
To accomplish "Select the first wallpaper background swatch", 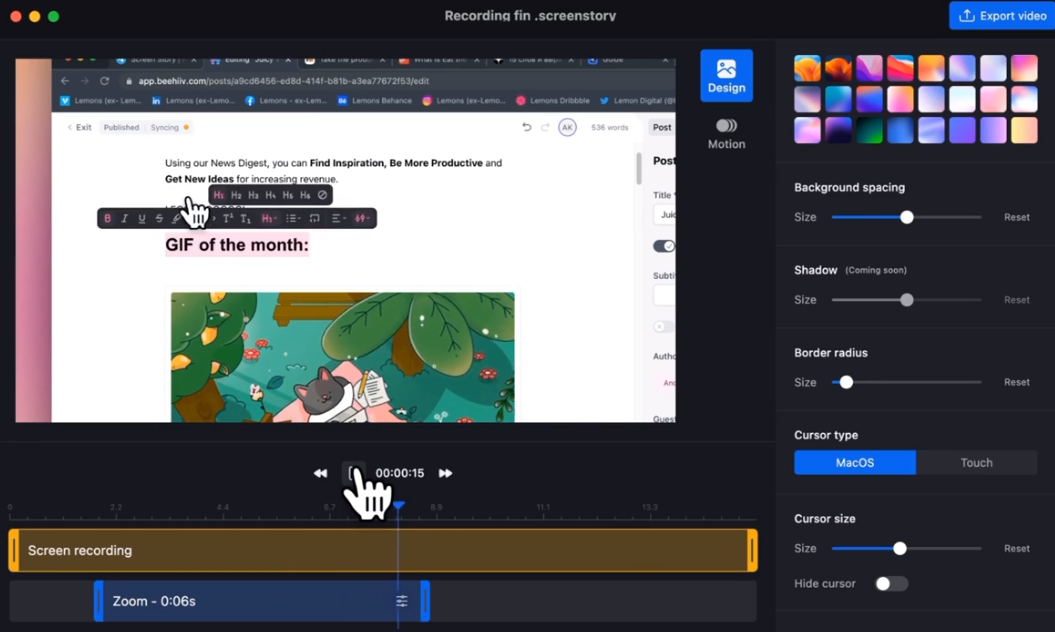I will 807,68.
